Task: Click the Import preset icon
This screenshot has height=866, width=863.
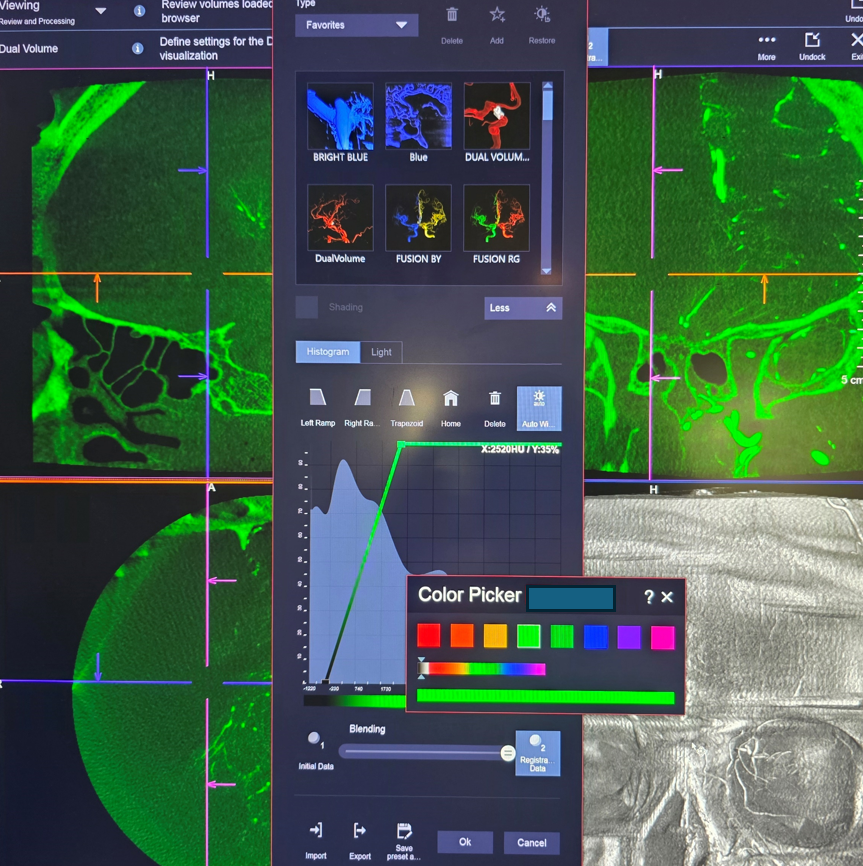Action: (316, 831)
